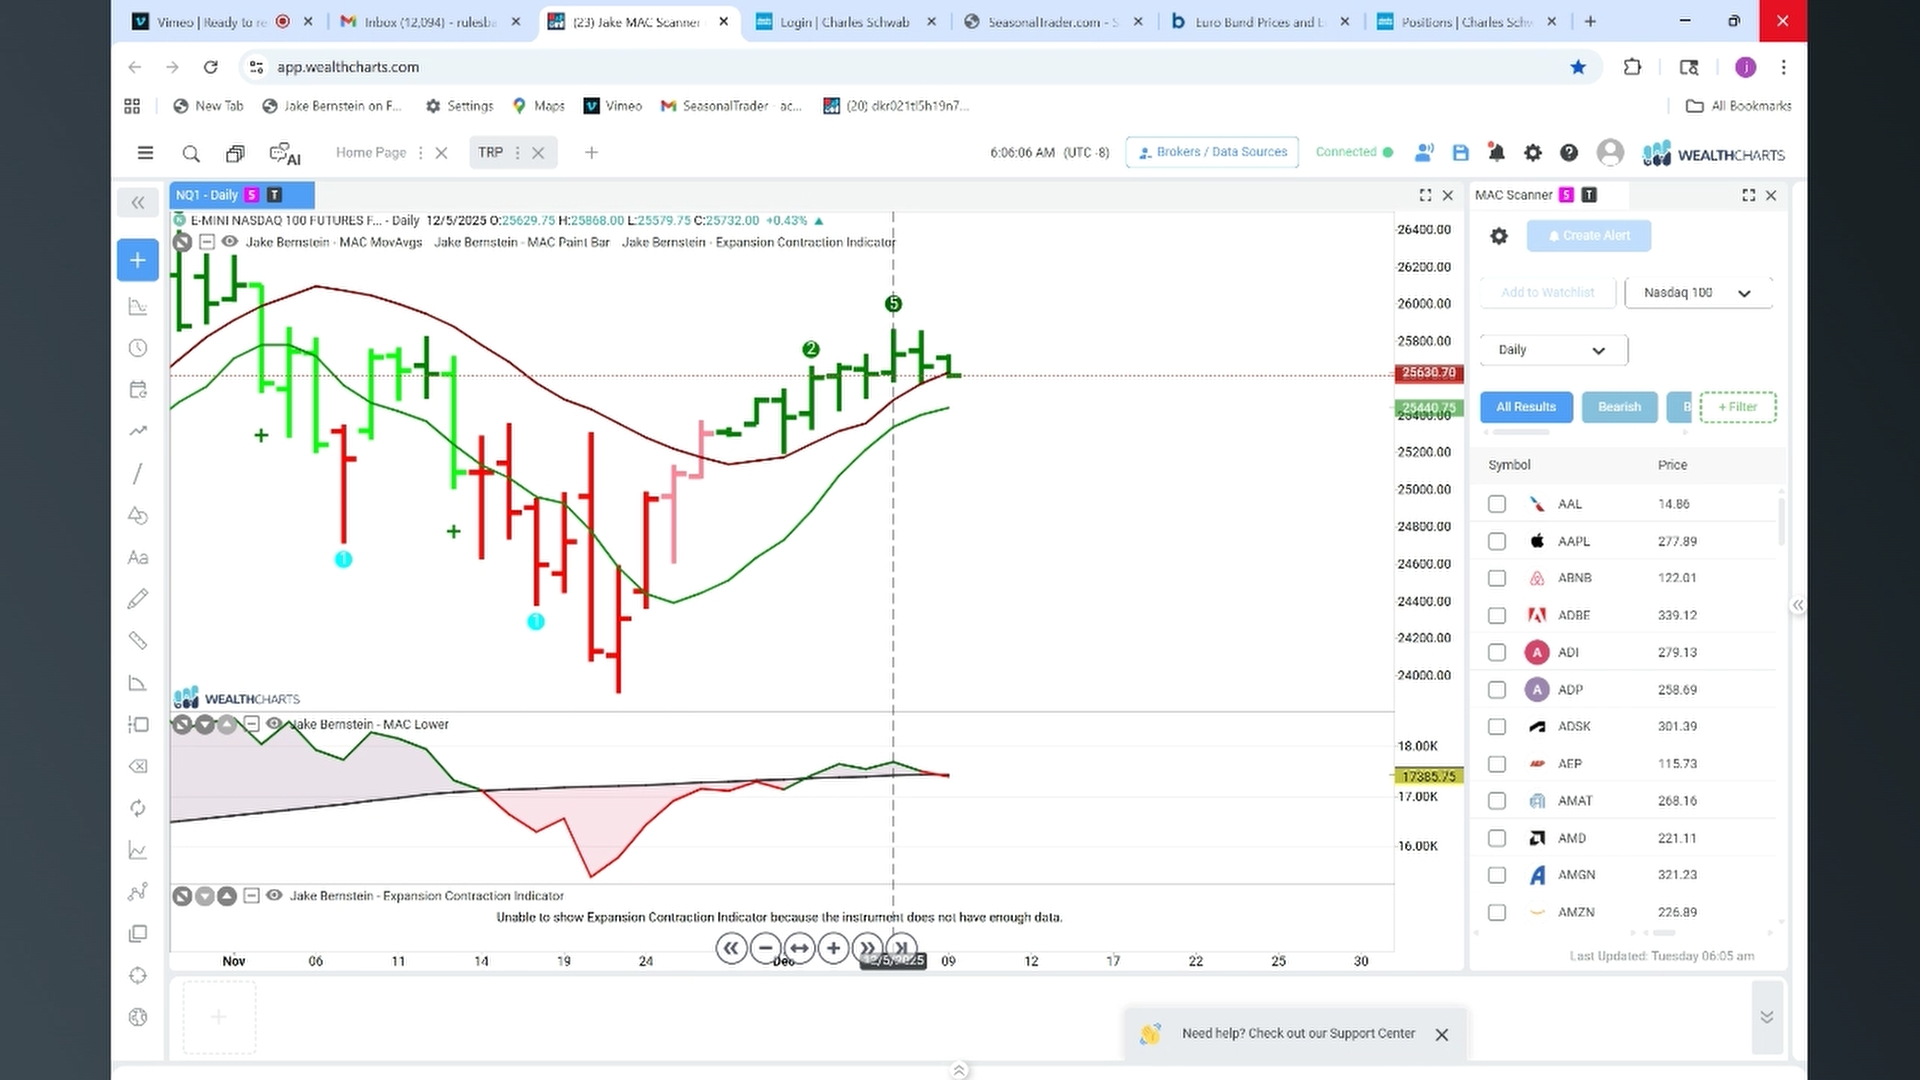Viewport: 1920px width, 1080px height.
Task: Select the trend line drawing tool
Action: coord(138,473)
